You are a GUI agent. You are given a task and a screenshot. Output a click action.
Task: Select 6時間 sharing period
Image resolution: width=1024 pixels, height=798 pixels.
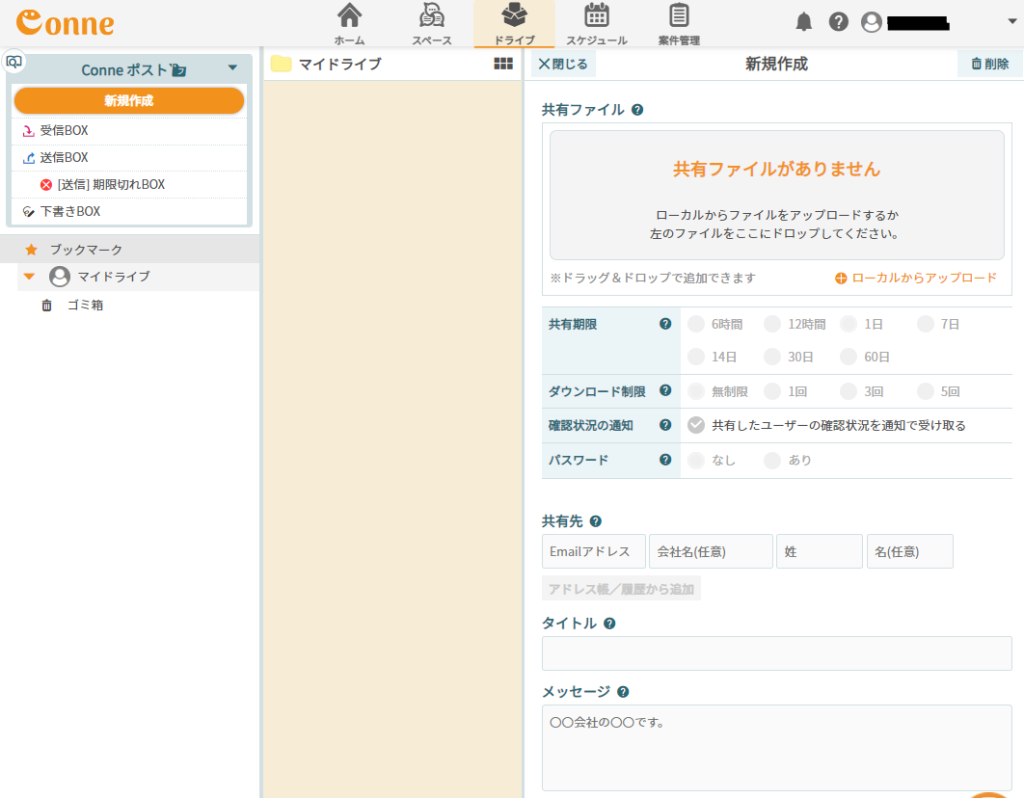696,324
